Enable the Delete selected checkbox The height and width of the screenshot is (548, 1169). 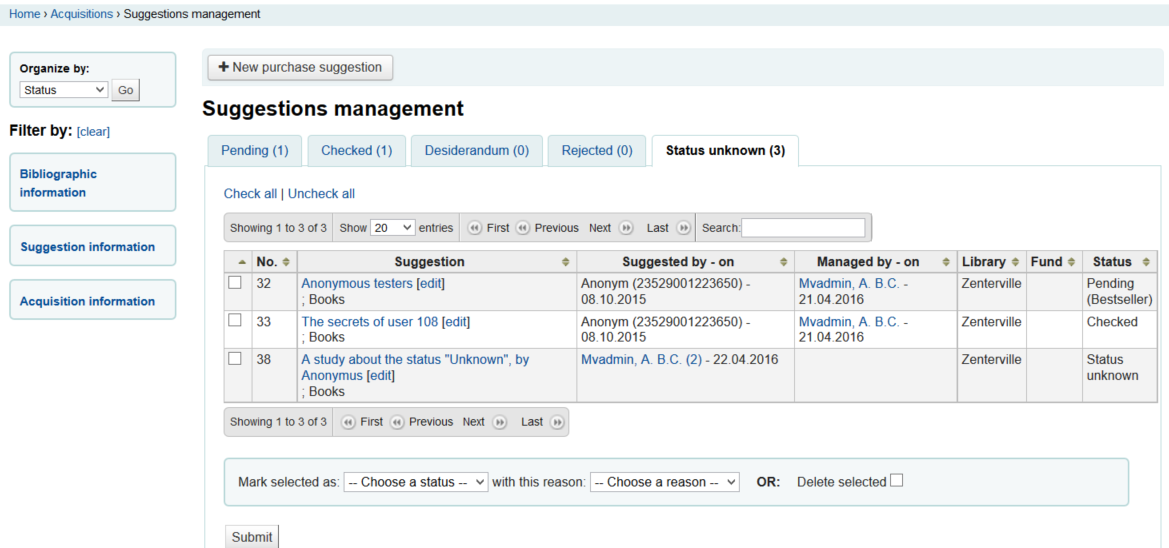point(896,481)
